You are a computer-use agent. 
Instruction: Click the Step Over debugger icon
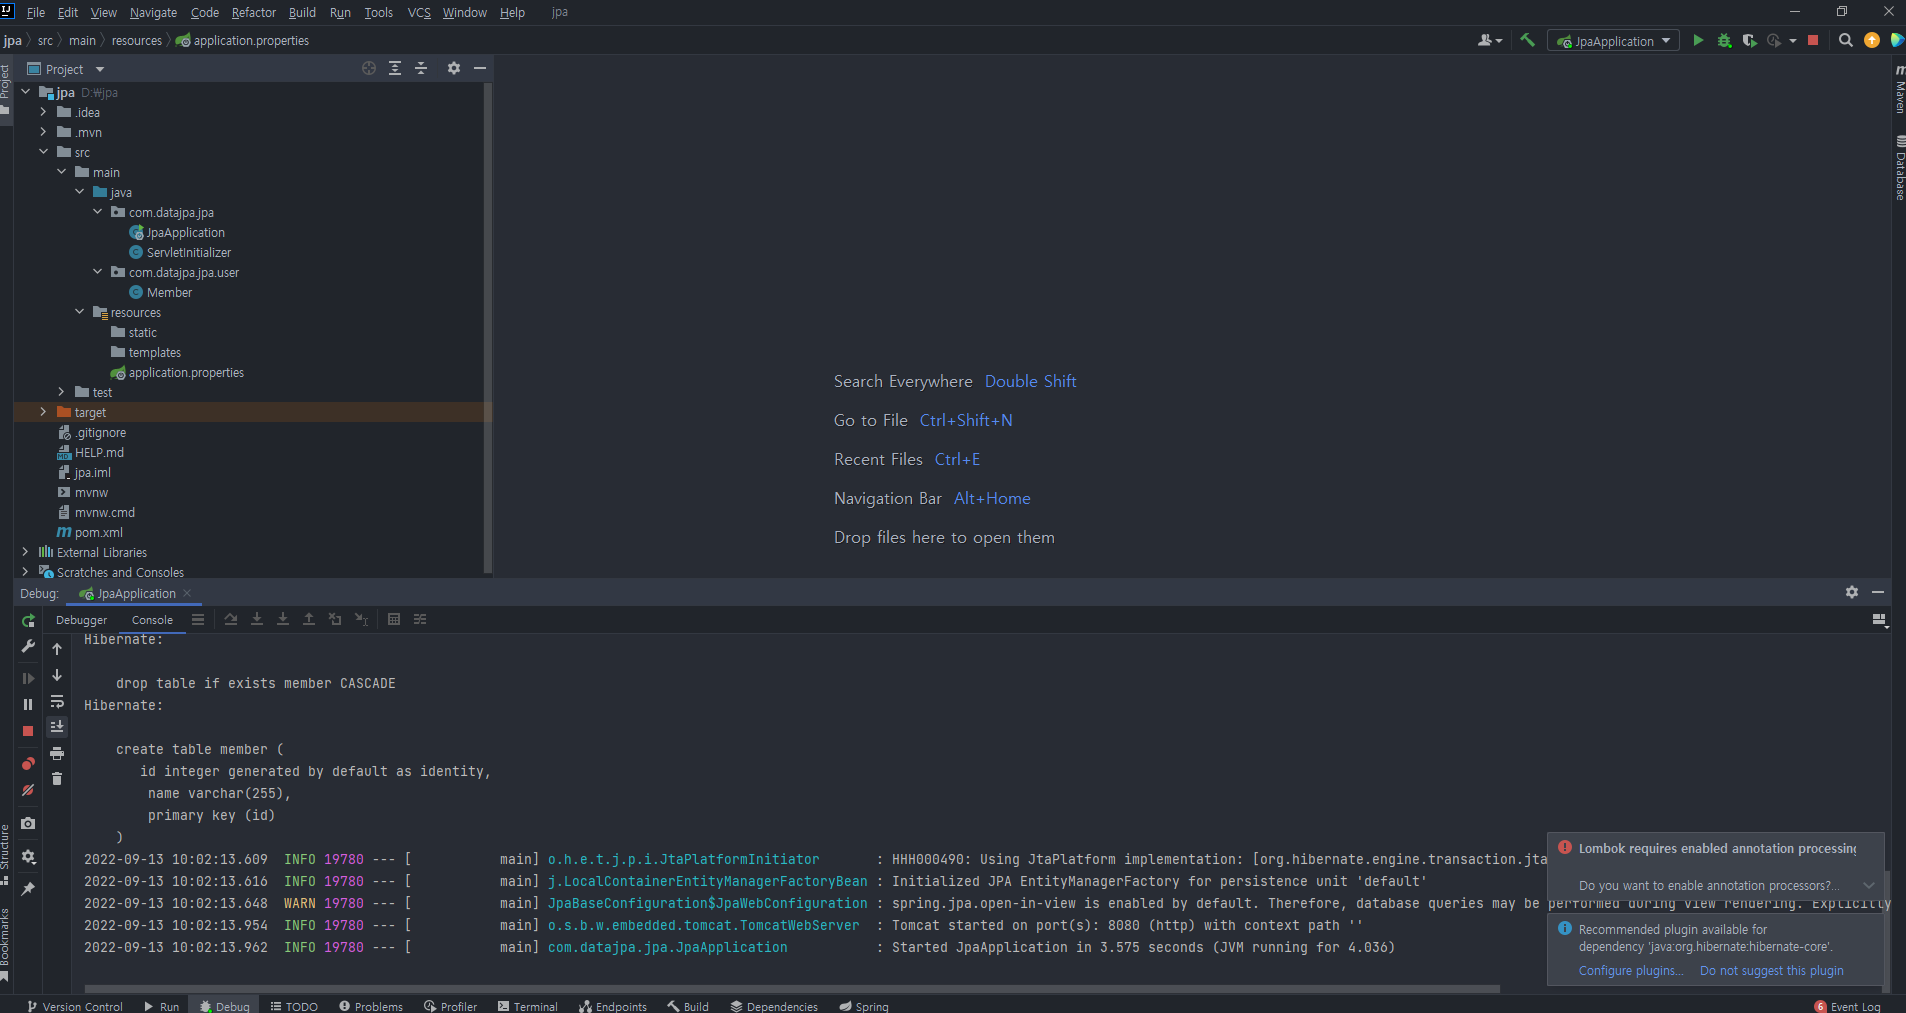click(231, 619)
